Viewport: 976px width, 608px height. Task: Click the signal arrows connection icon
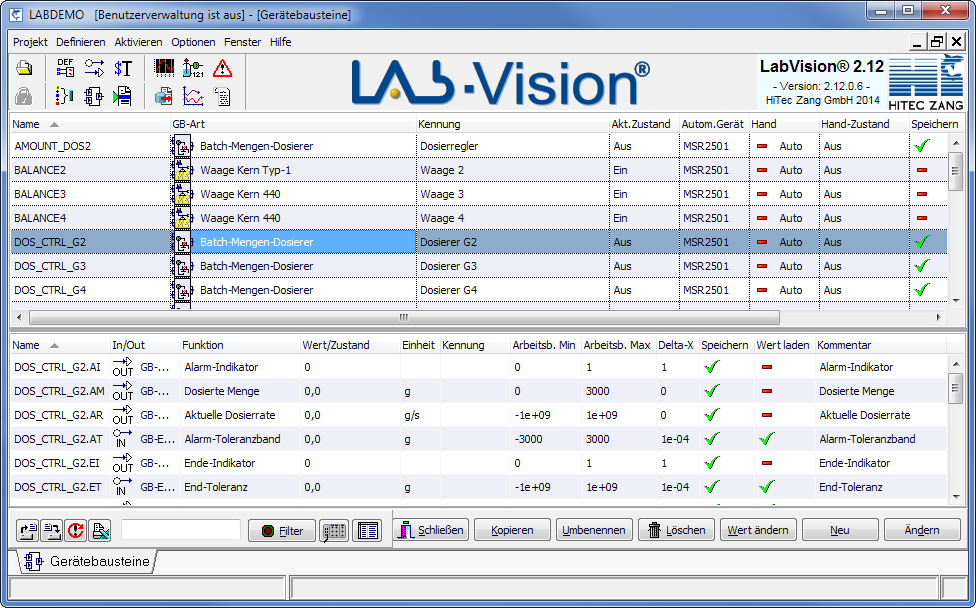pyautogui.click(x=94, y=68)
